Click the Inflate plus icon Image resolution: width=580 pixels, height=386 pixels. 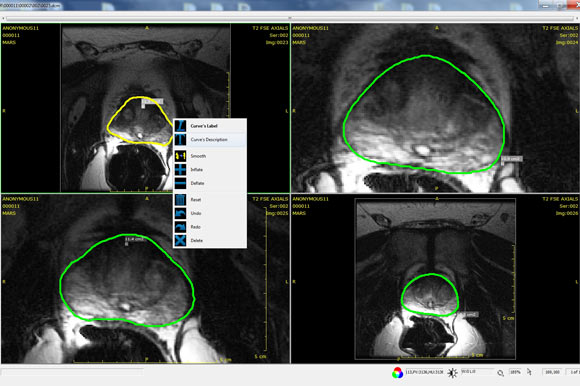coord(180,170)
